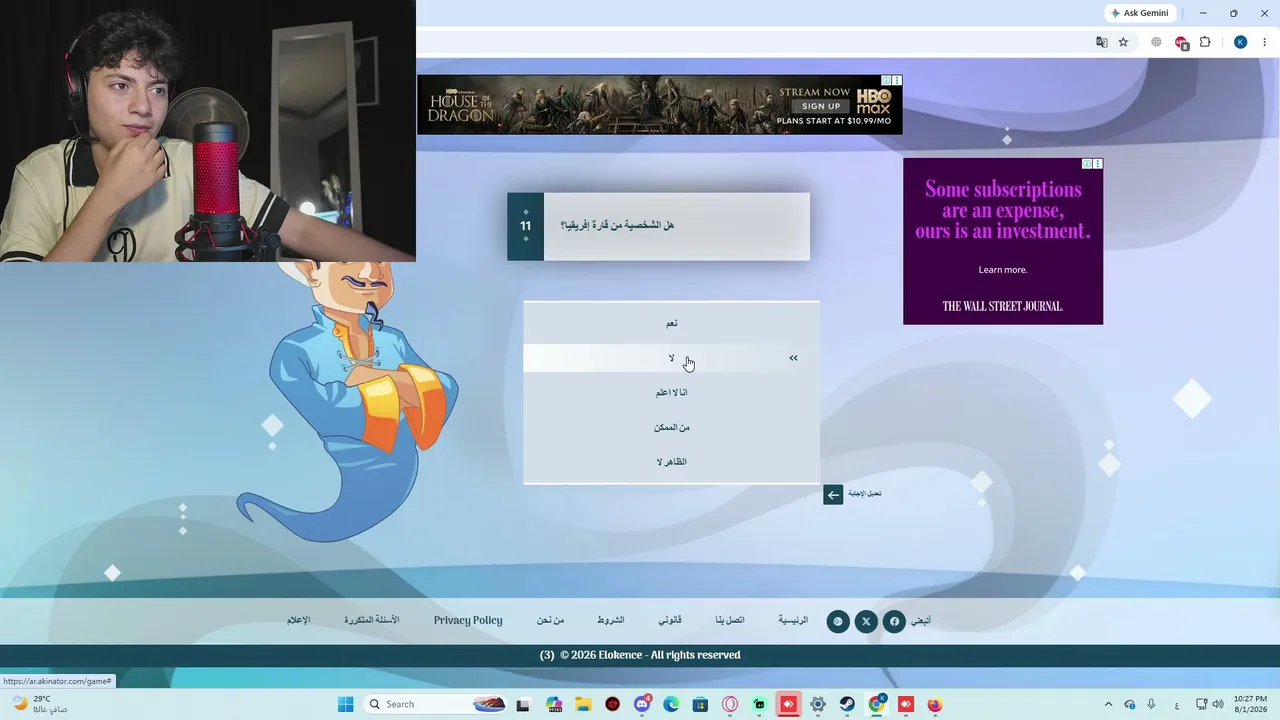The height and width of the screenshot is (720, 1280).
Task: Open the round social icon left of X
Action: click(x=838, y=621)
